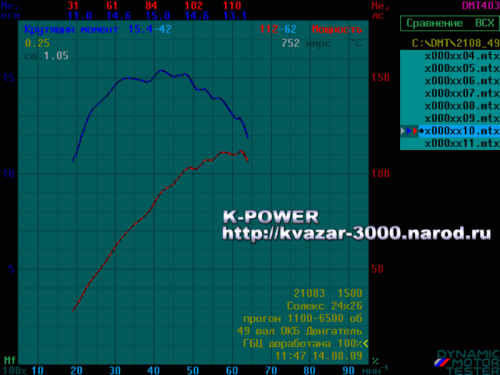Click the blue Крутящий момент label
The height and width of the screenshot is (375, 500).
71,30
